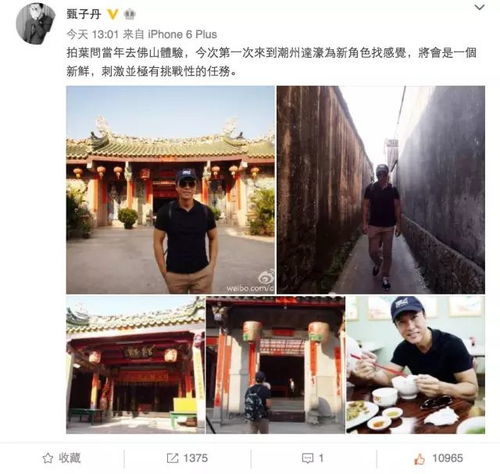Open comments via speech bubble icon

[x=307, y=458]
